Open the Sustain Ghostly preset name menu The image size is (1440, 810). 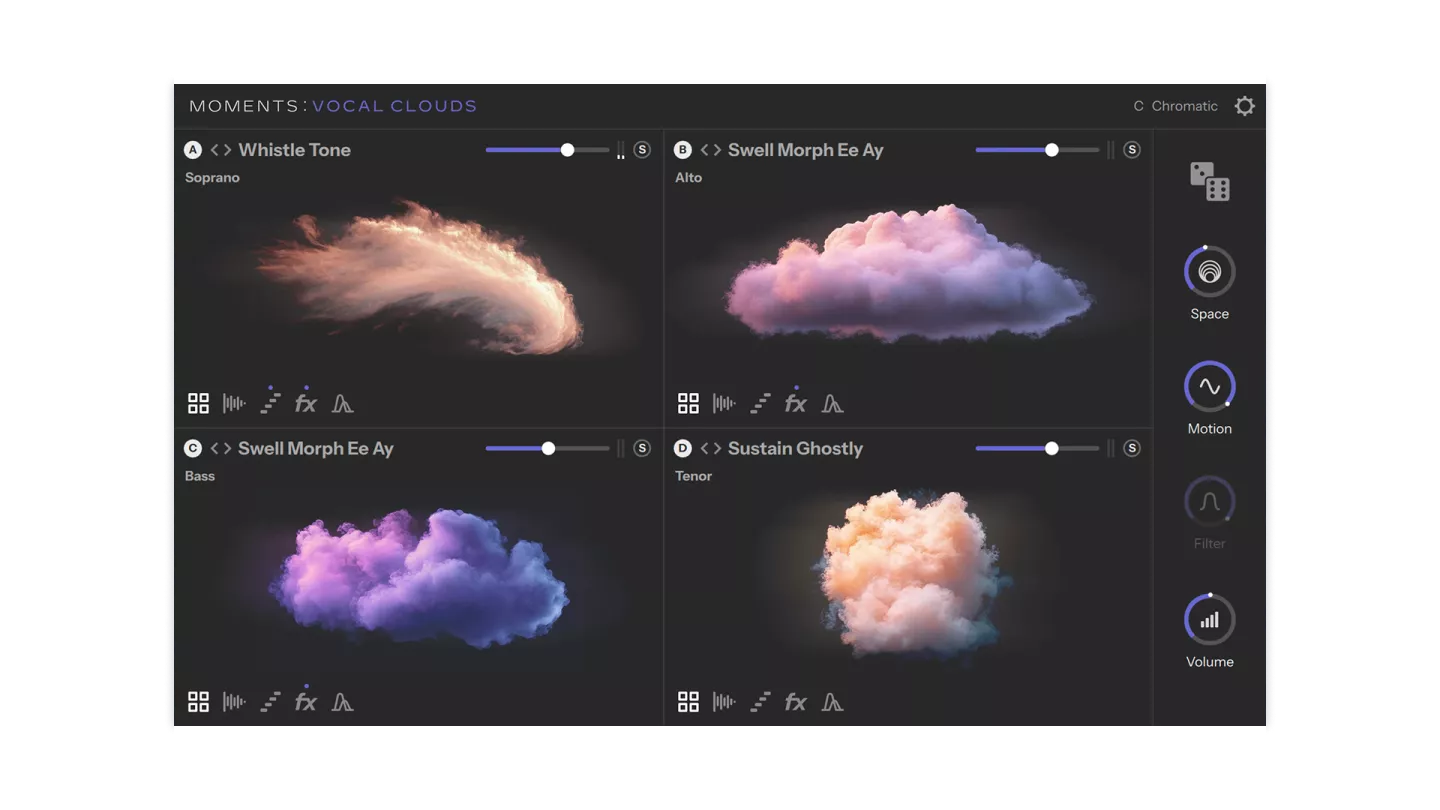tap(794, 449)
